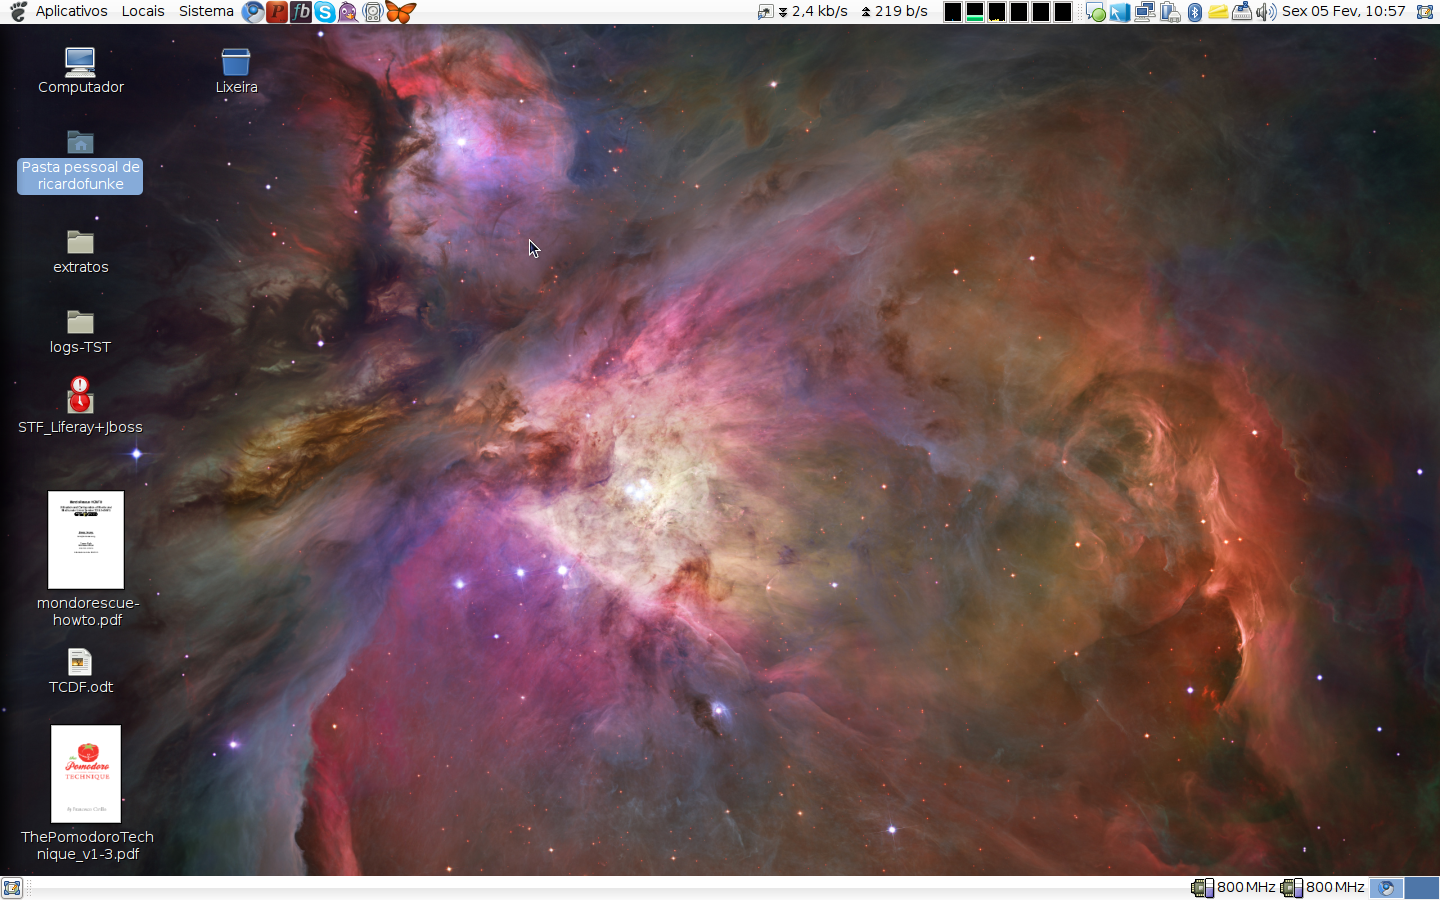
Task: Switch to the second workspace in switcher
Action: [1422, 888]
